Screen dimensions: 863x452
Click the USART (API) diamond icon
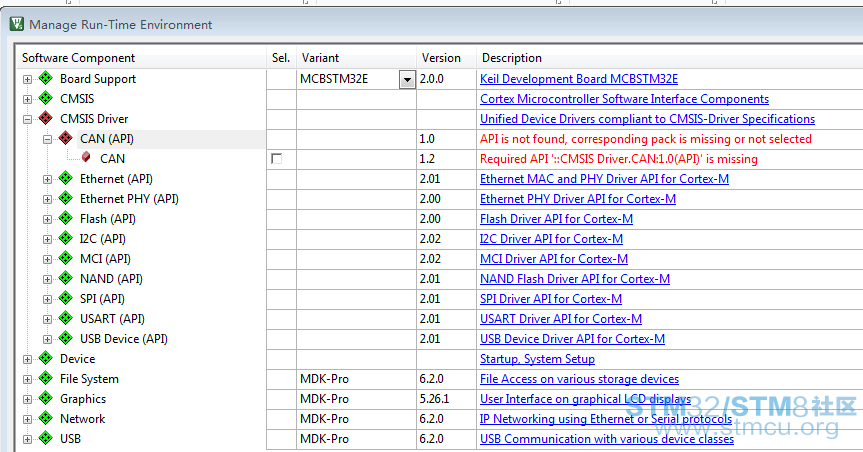coord(65,318)
